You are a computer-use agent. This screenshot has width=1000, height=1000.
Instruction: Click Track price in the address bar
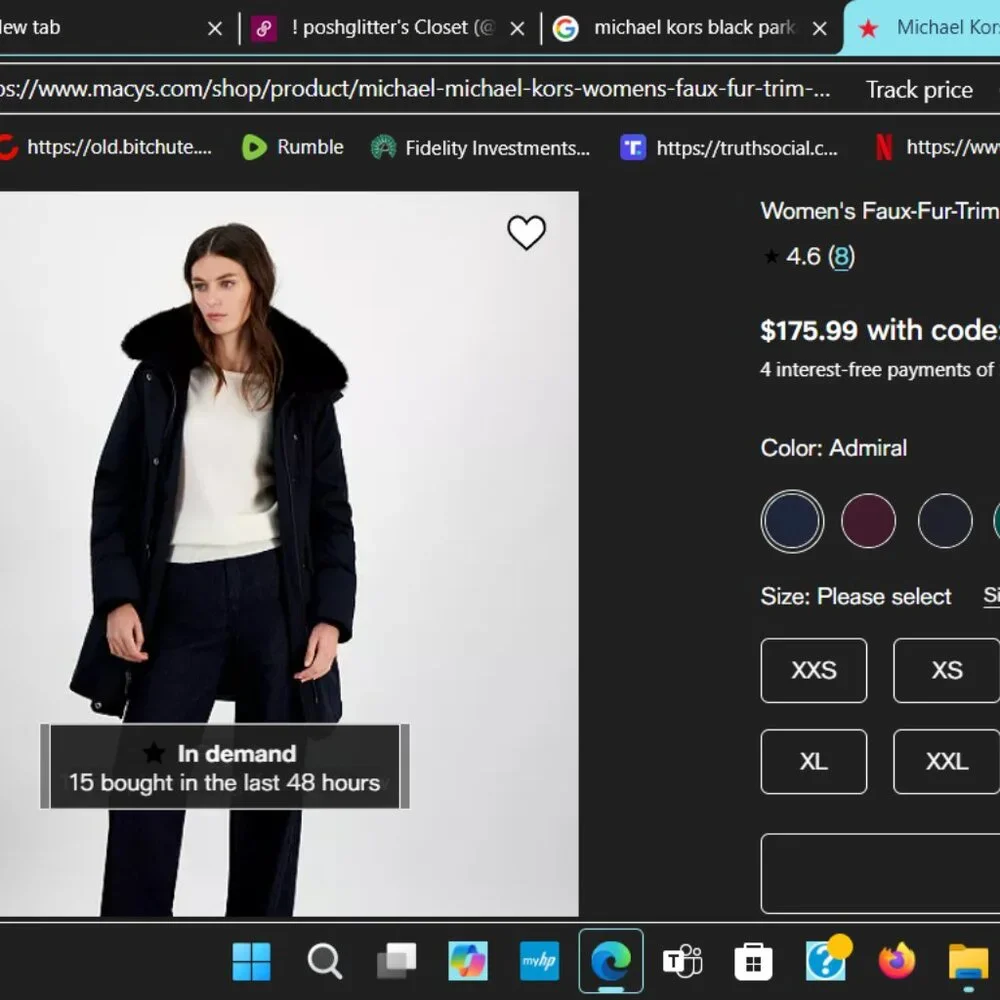point(919,90)
